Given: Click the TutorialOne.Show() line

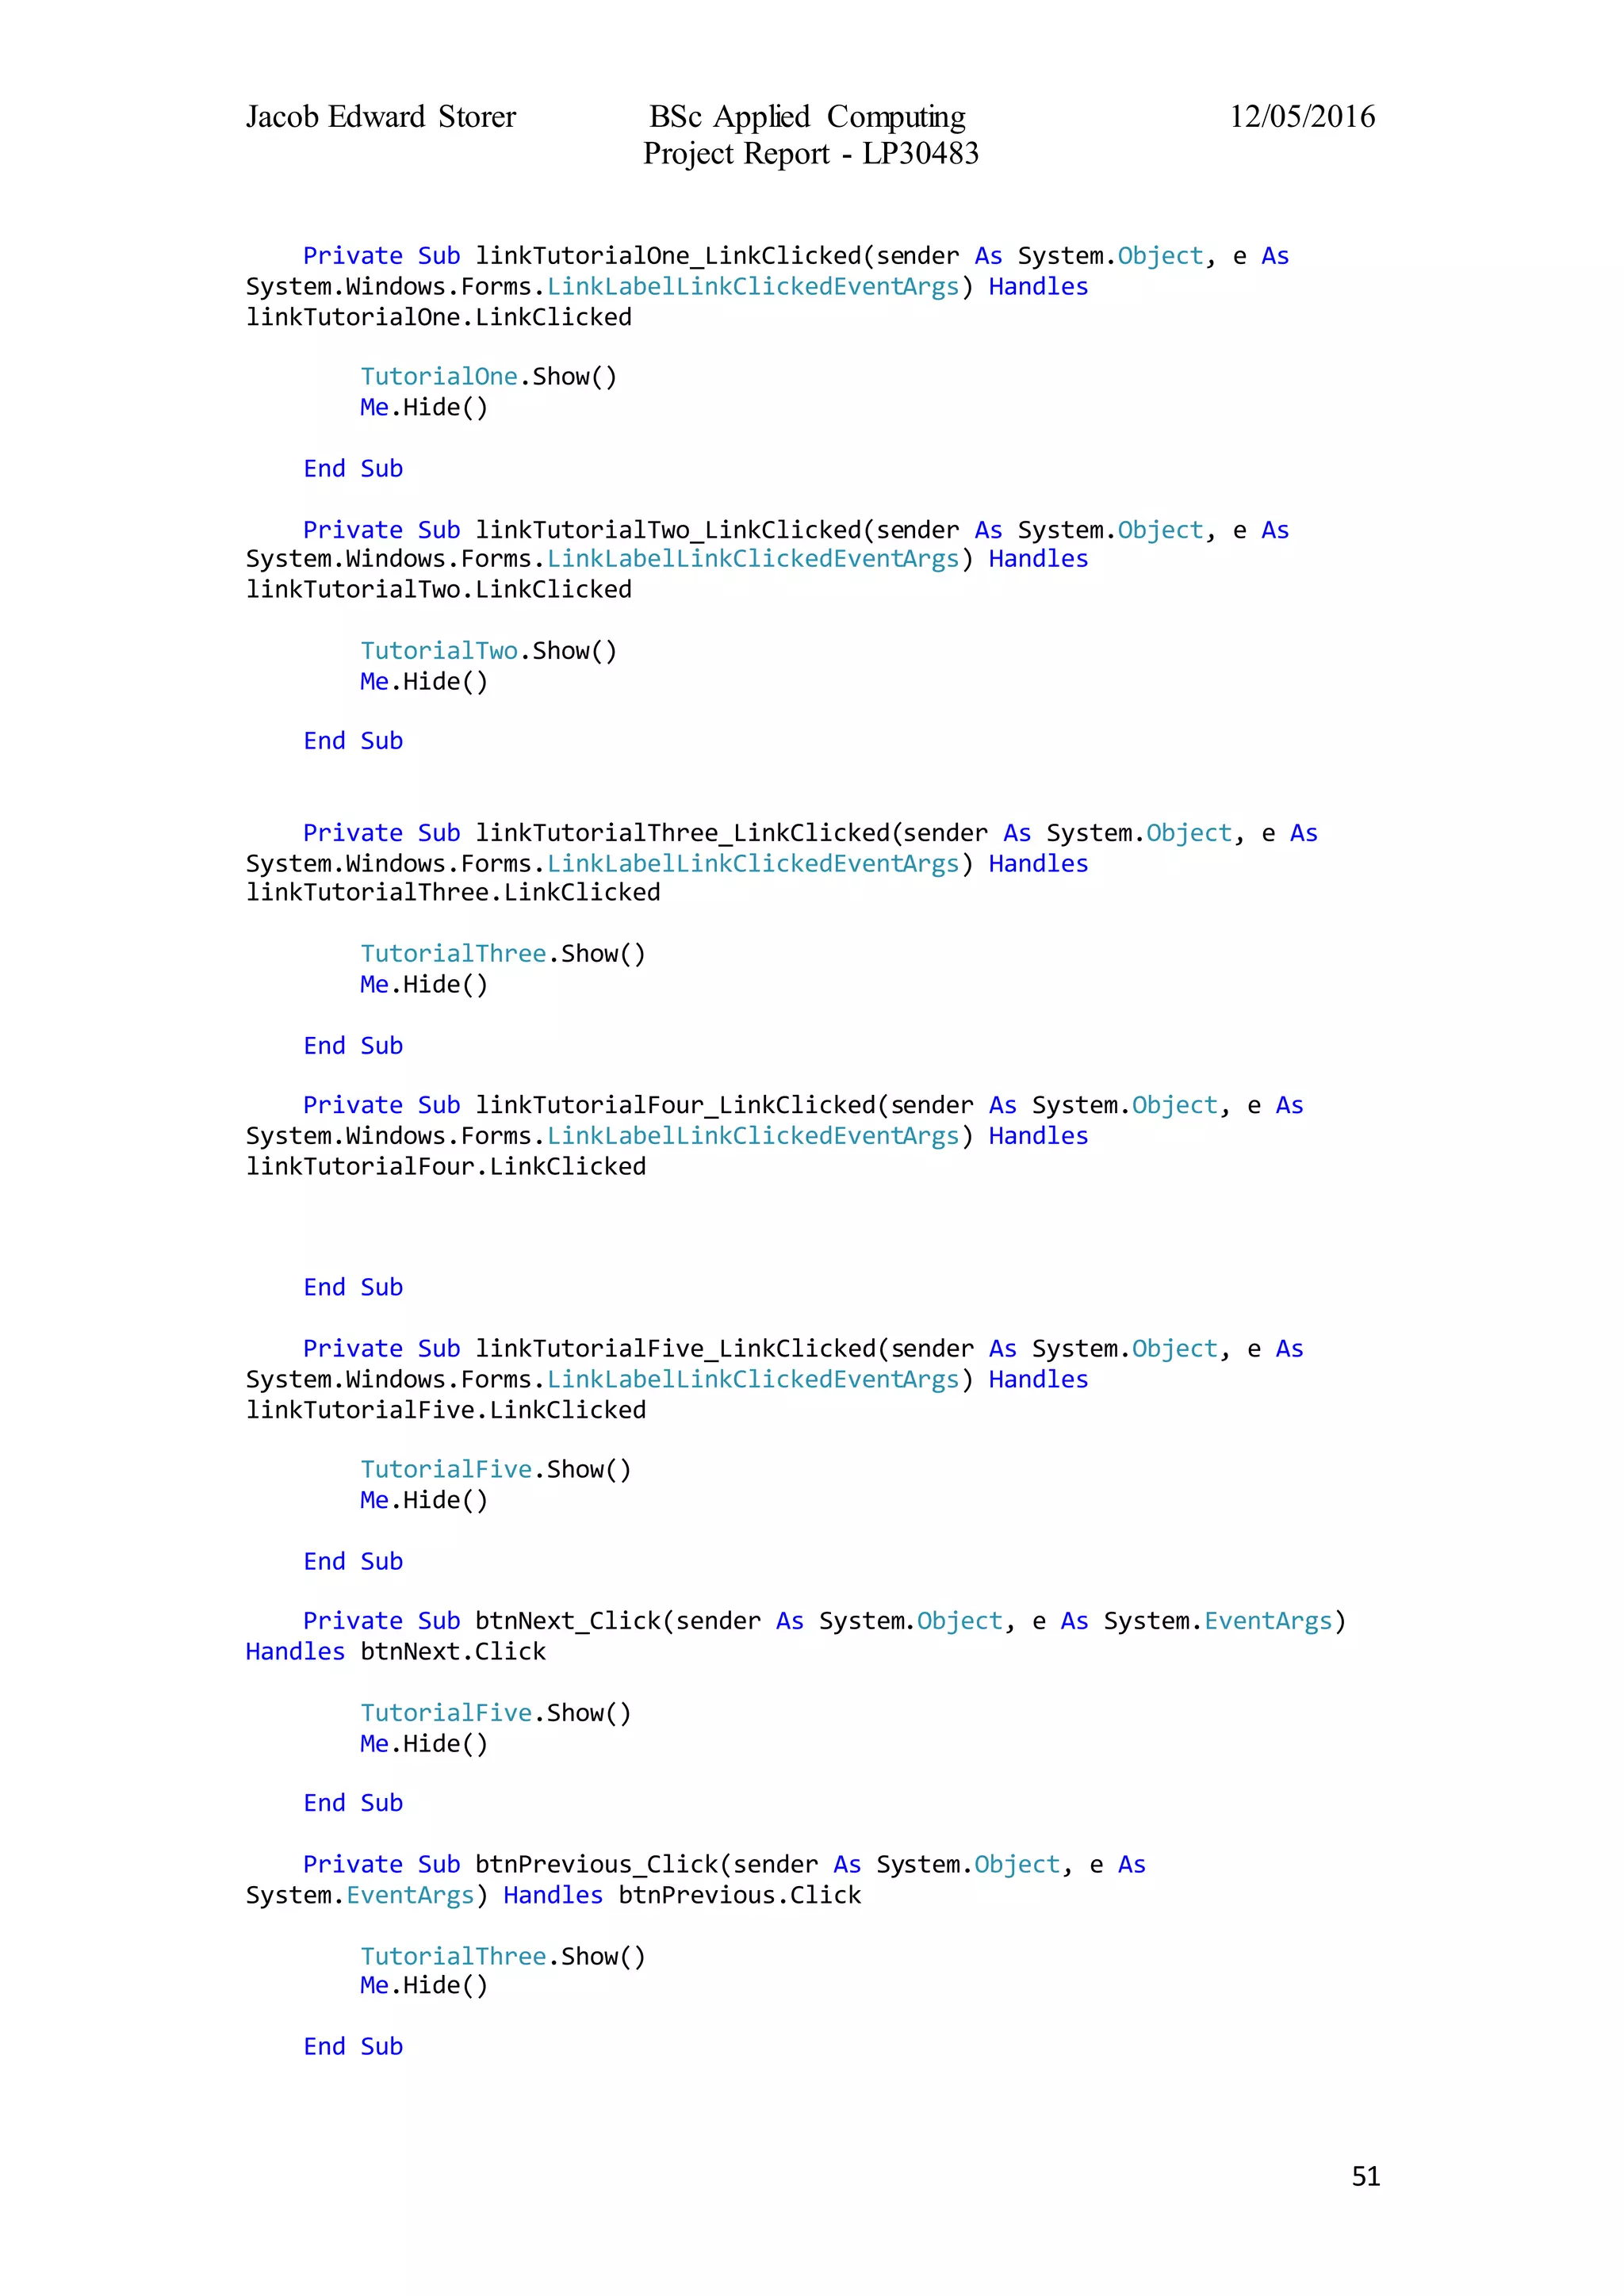Looking at the screenshot, I should (489, 377).
